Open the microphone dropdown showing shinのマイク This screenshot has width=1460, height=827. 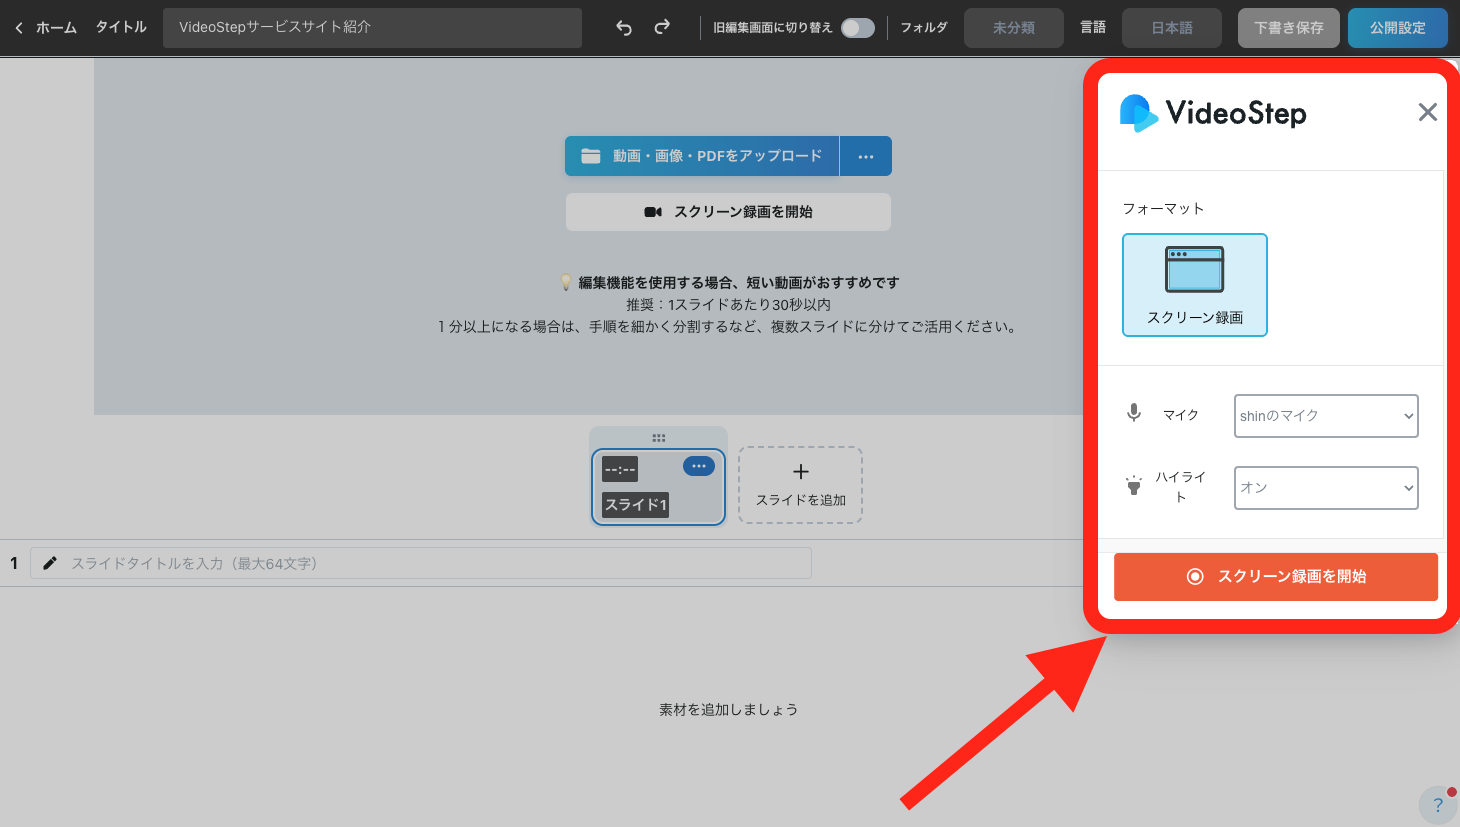(x=1326, y=416)
